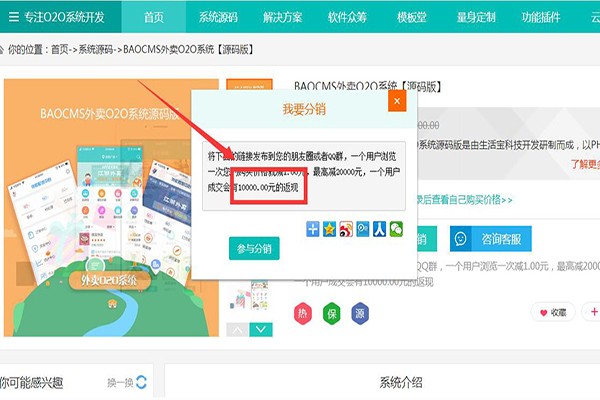Click the 换一换 refresh icon

tap(141, 382)
